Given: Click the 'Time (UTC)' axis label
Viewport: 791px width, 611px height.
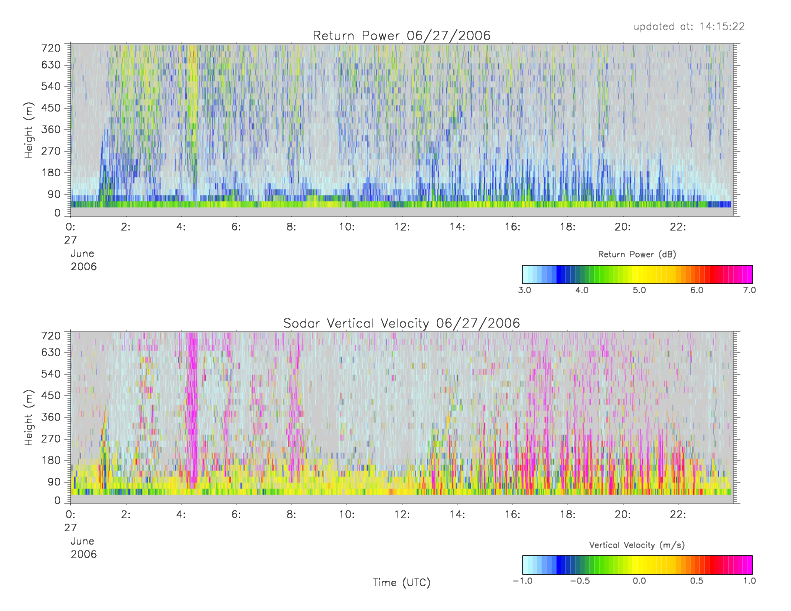Looking at the screenshot, I should point(402,582).
